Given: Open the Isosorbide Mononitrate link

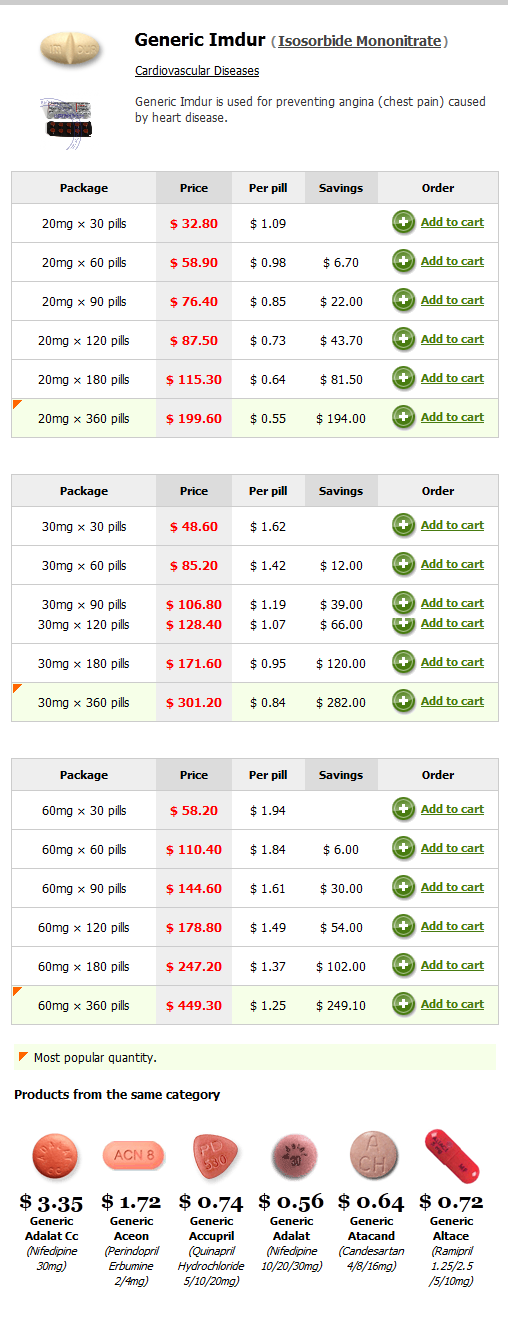Looking at the screenshot, I should [360, 41].
